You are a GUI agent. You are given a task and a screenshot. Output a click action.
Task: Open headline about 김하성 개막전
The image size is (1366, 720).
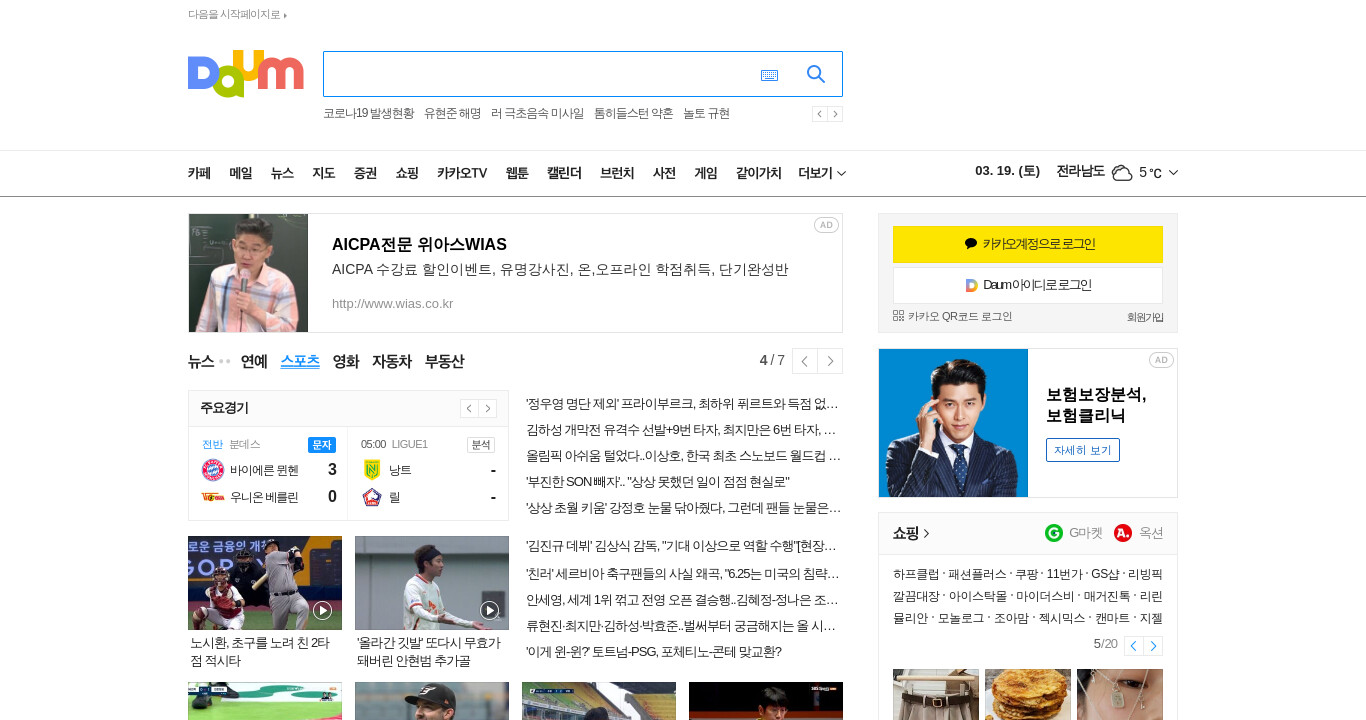click(682, 430)
